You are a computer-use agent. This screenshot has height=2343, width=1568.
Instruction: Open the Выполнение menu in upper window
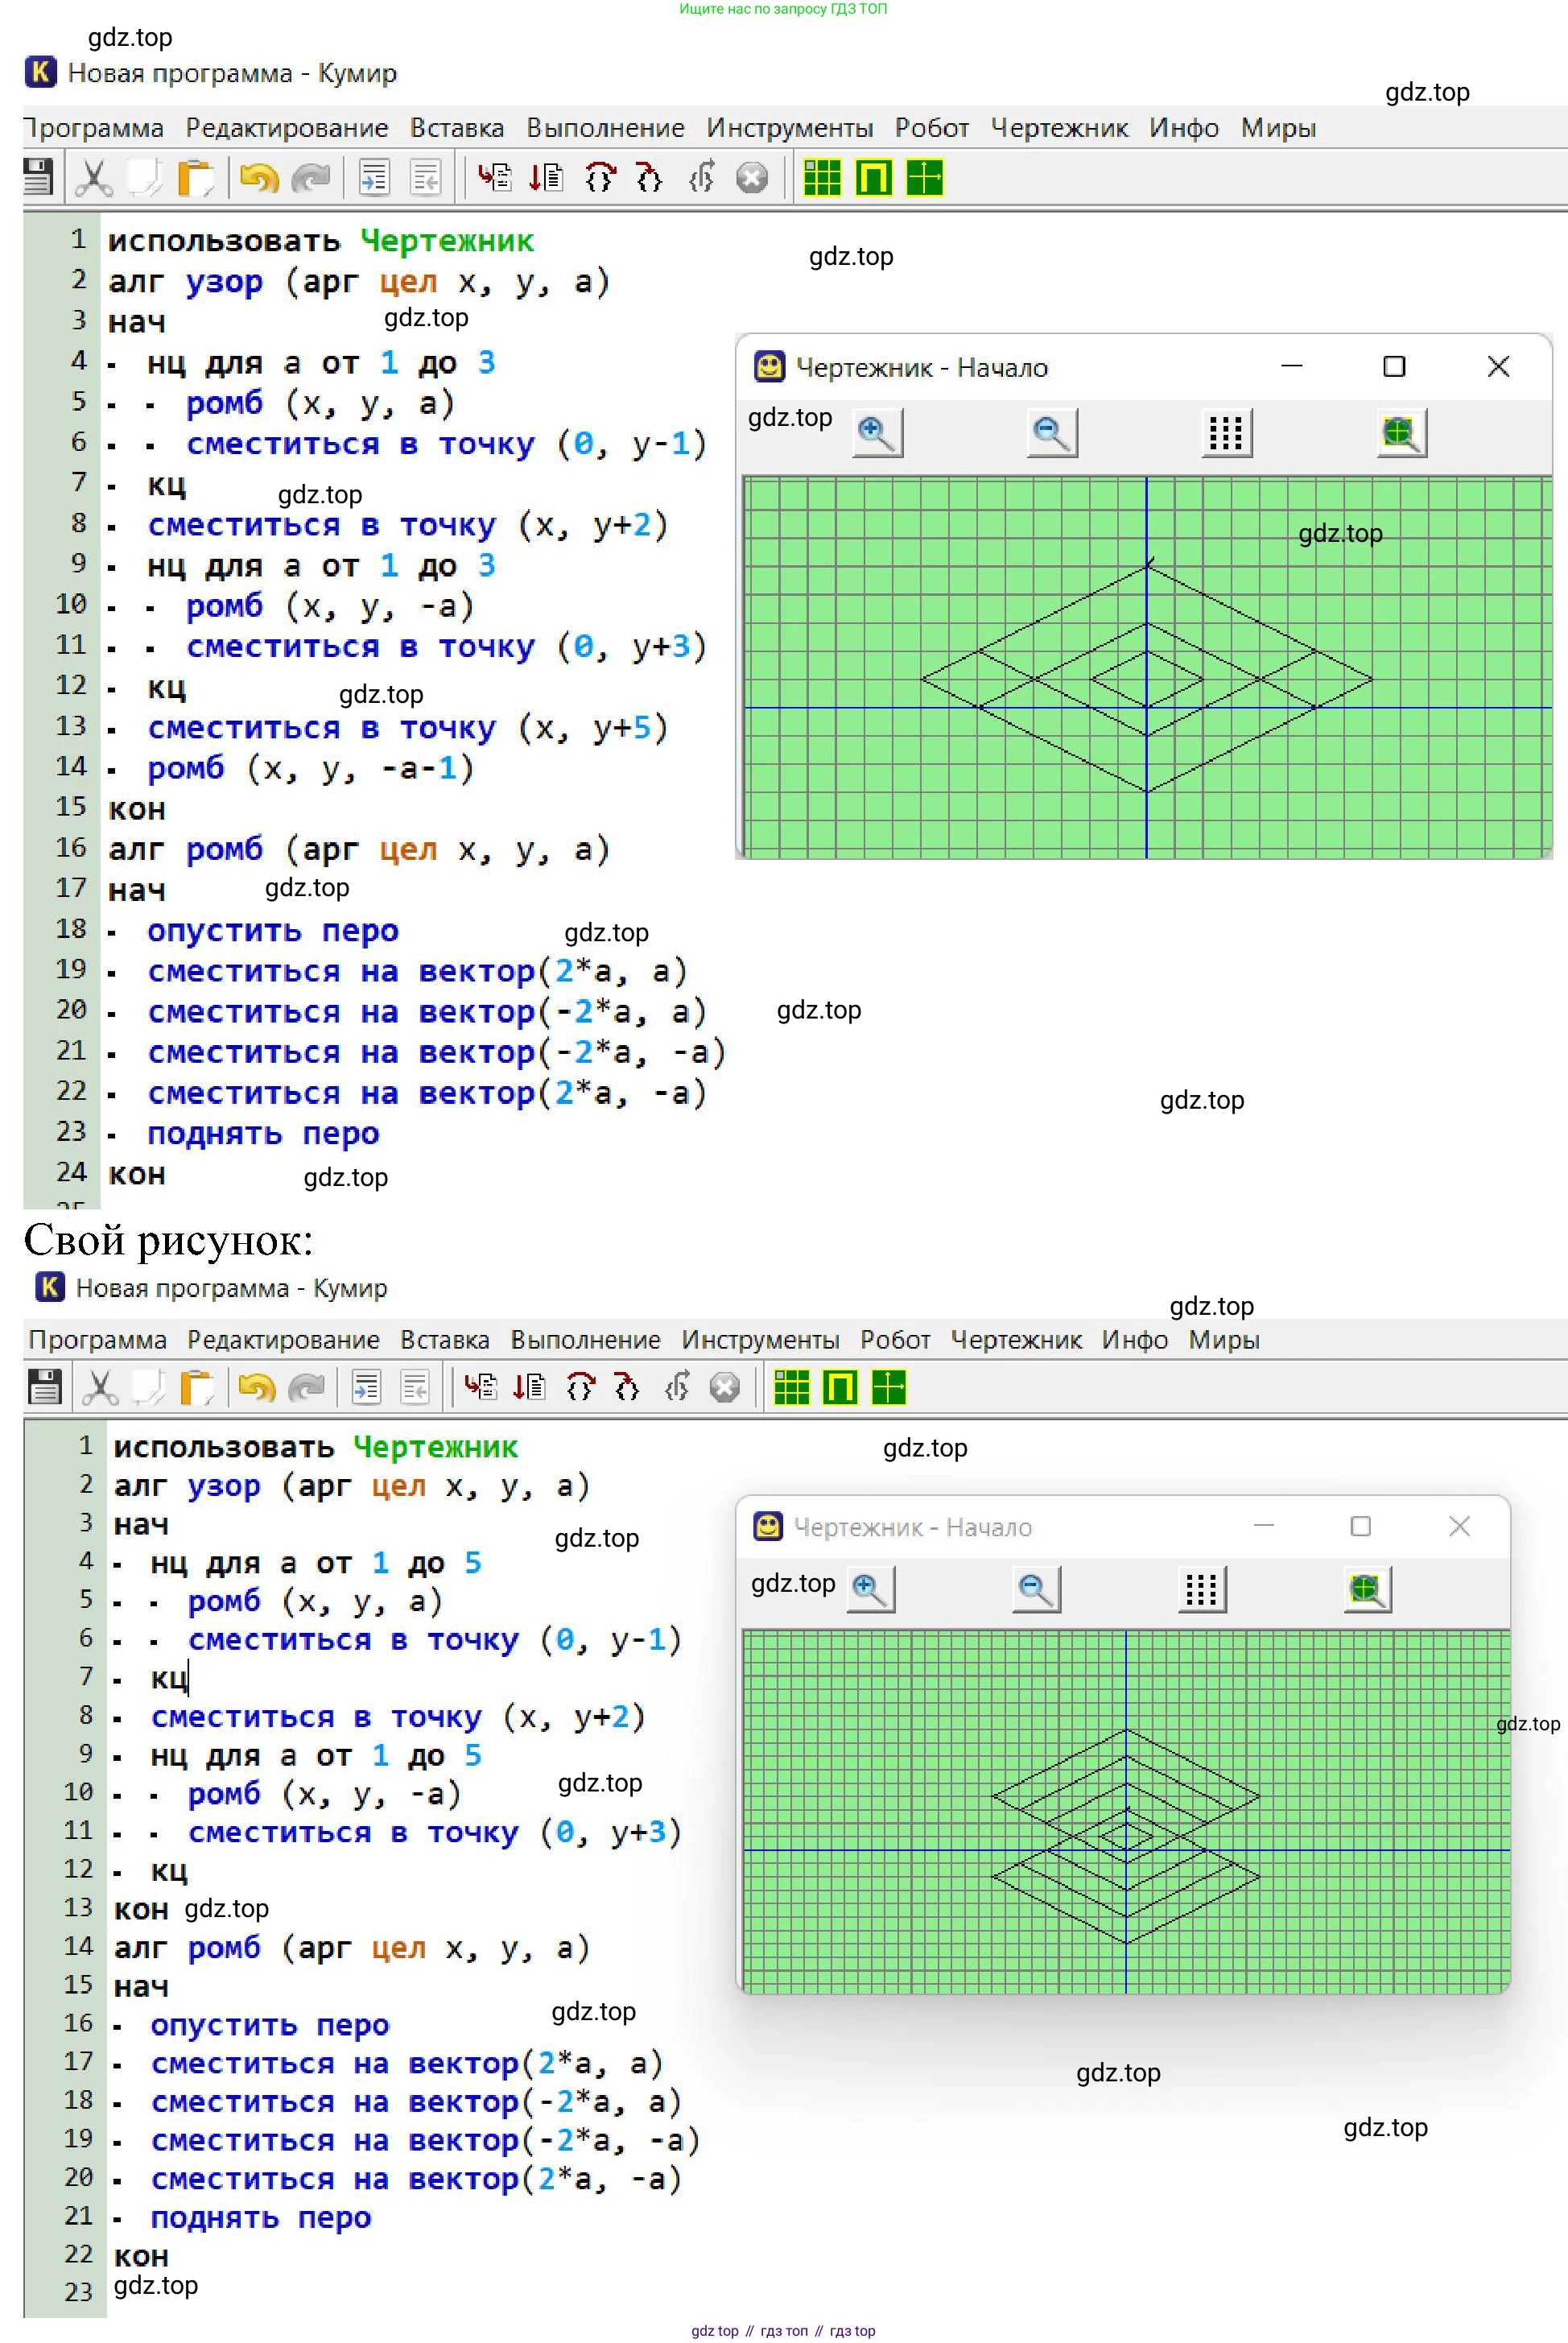pyautogui.click(x=605, y=128)
